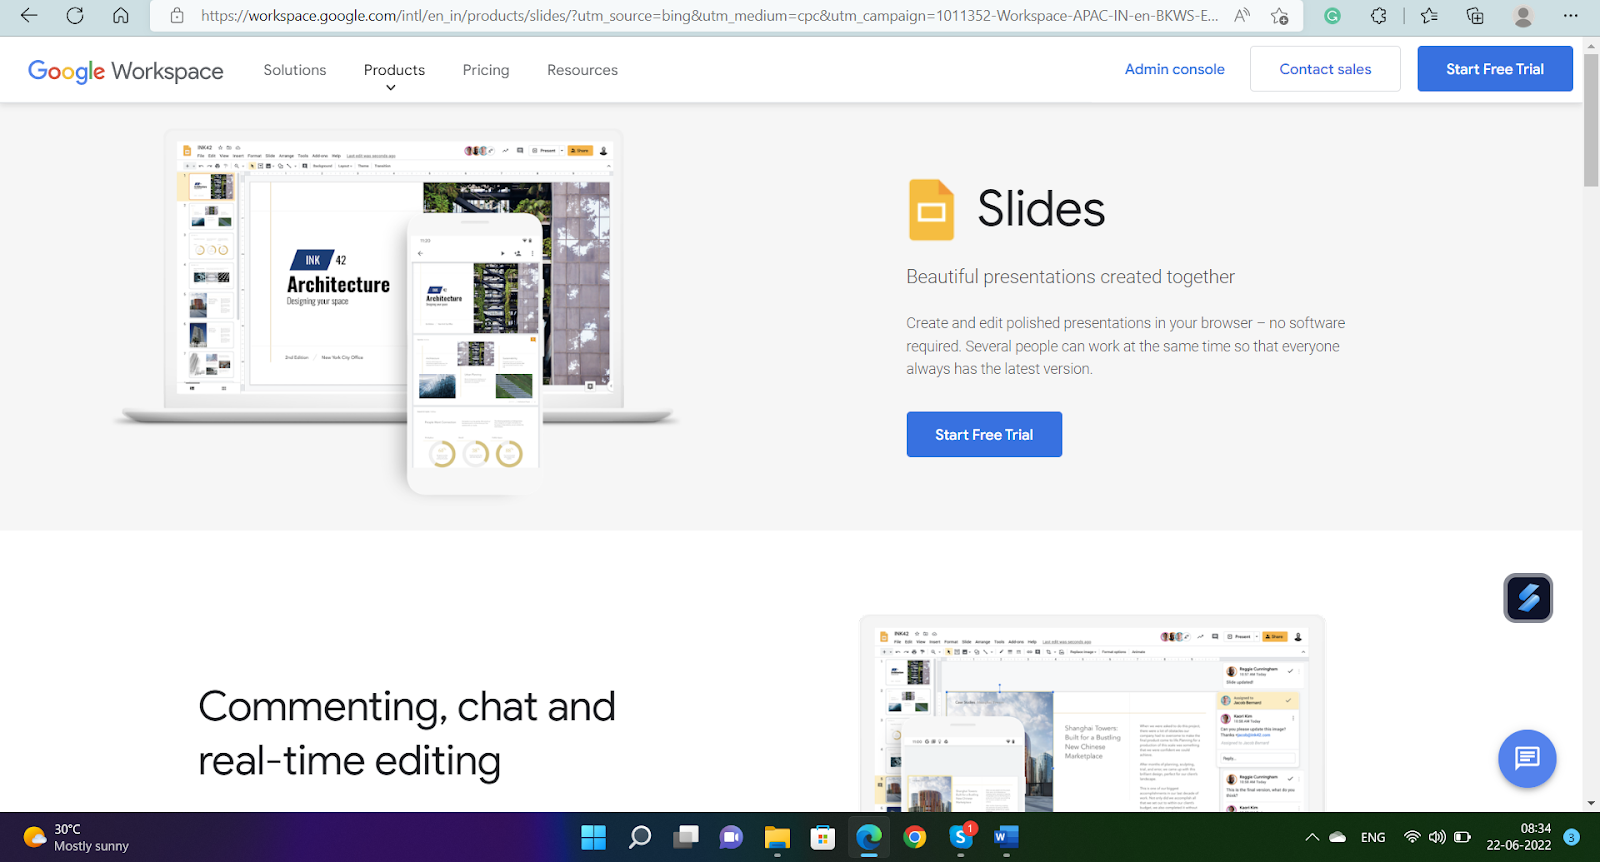Screen dimensions: 1600x862
Task: Click the Contact sales button
Action: tap(1325, 69)
